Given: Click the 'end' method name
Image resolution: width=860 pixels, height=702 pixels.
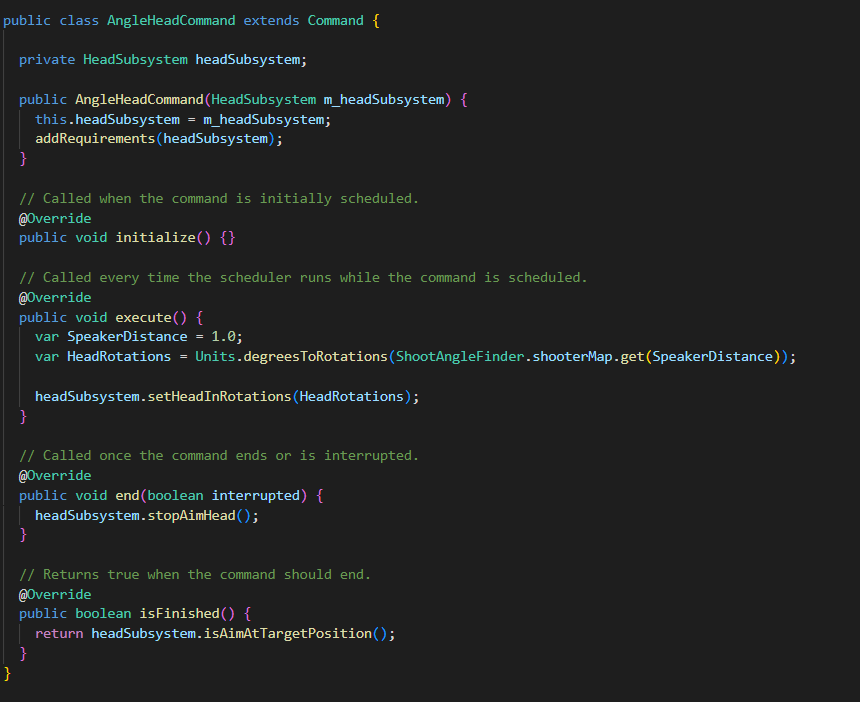Looking at the screenshot, I should click(127, 496).
